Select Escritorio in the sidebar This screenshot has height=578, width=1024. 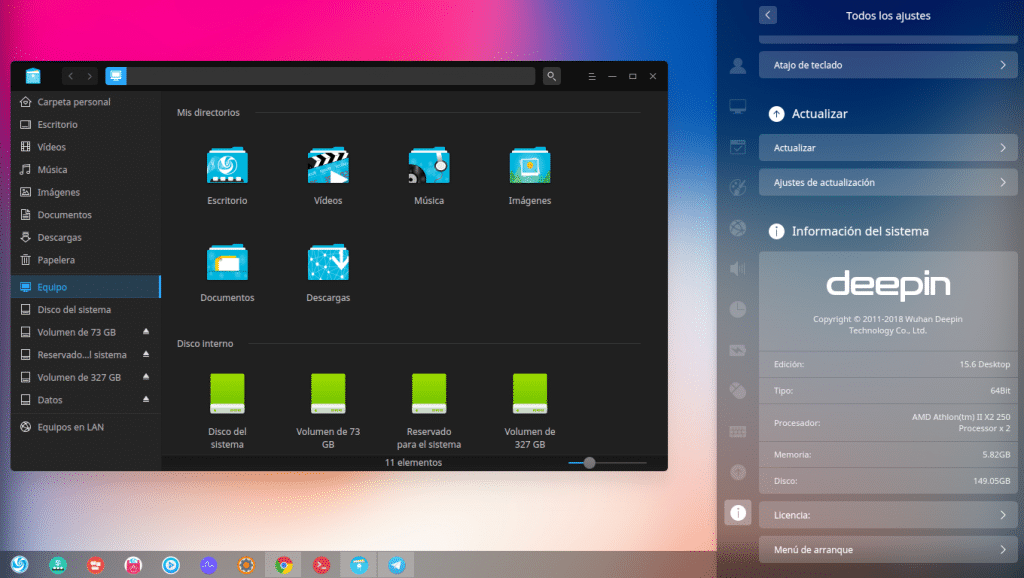click(86, 125)
